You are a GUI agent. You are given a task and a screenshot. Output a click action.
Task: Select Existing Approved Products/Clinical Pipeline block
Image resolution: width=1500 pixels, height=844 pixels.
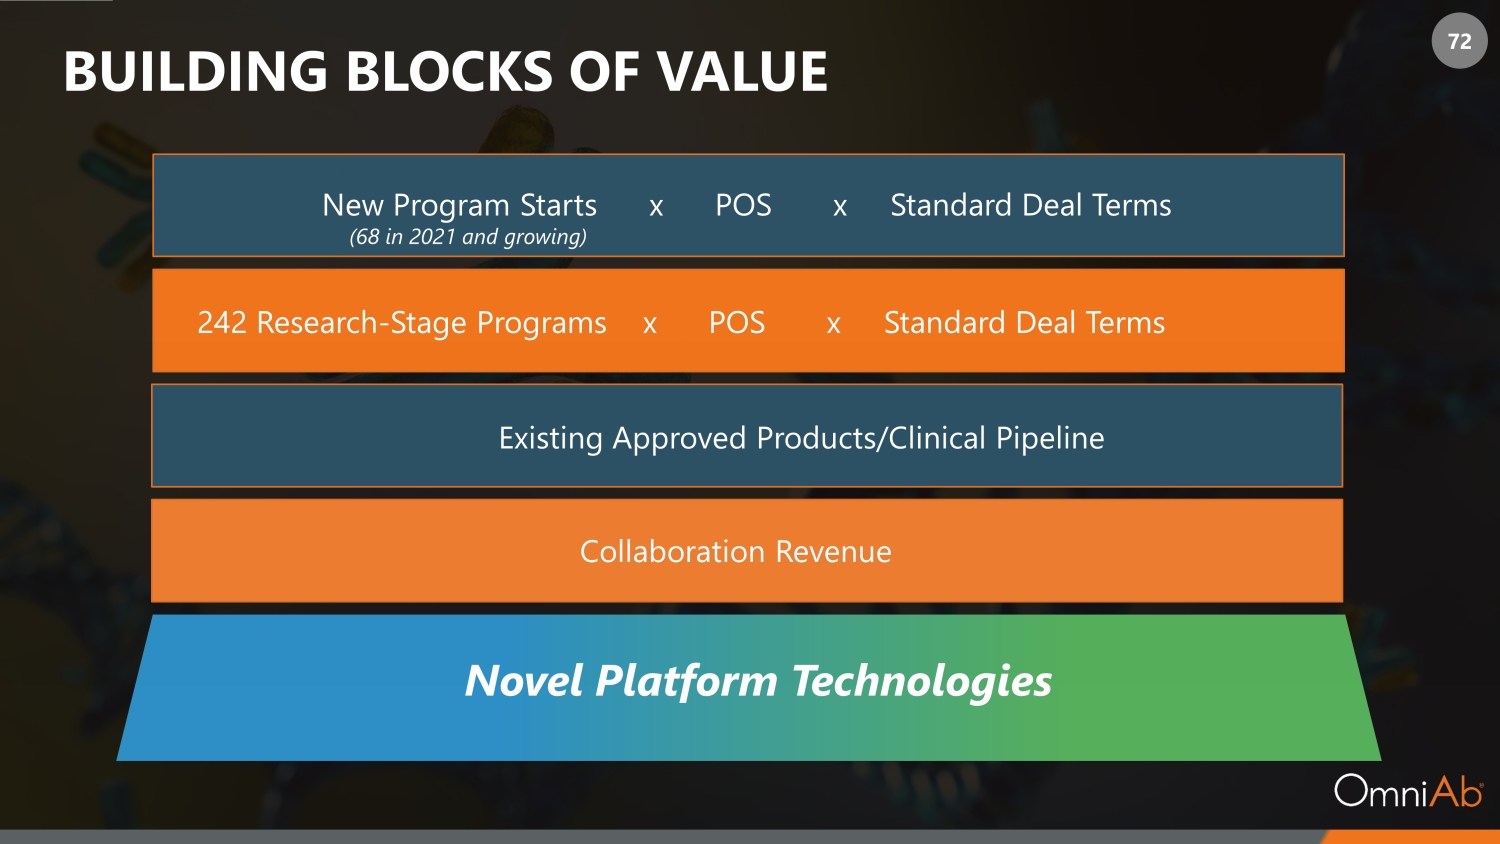click(801, 438)
